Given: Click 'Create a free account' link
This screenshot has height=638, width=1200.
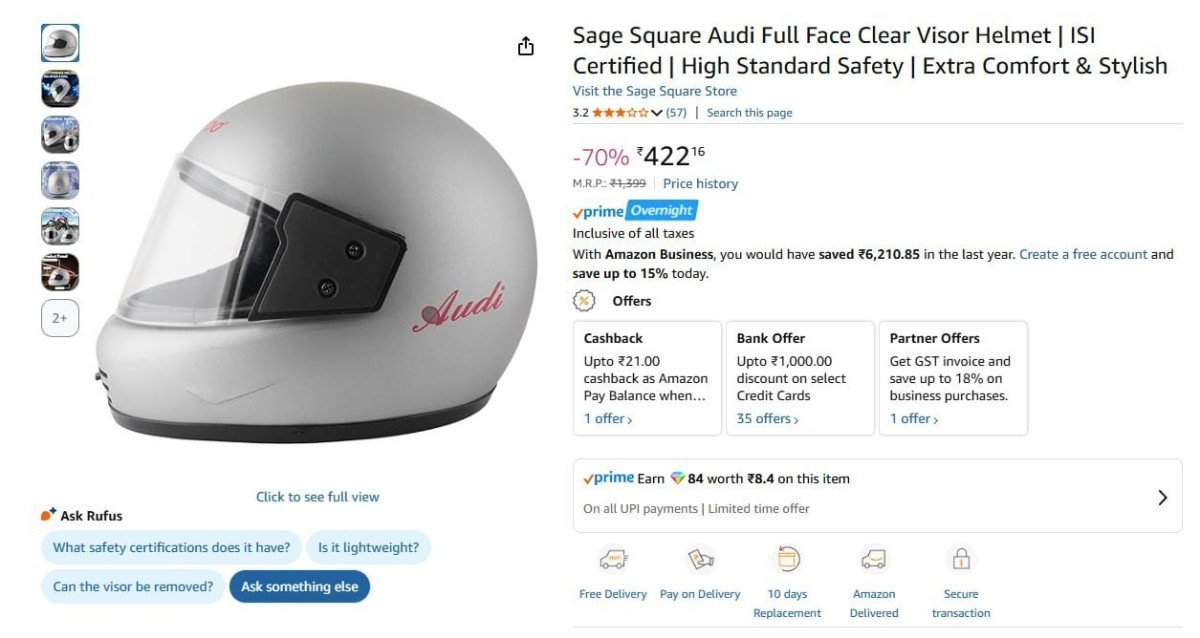Looking at the screenshot, I should tap(1083, 254).
